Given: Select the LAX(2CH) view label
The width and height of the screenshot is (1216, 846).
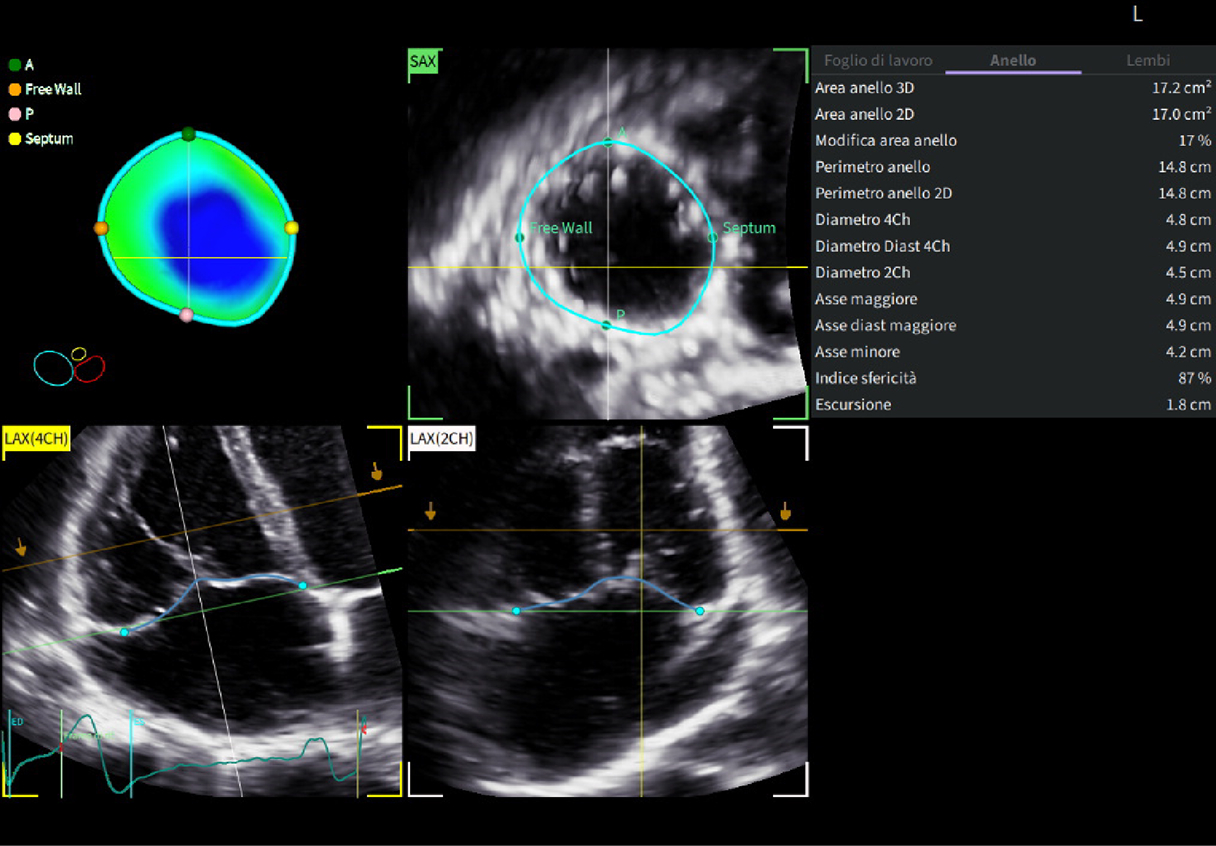Looking at the screenshot, I should click(x=440, y=438).
